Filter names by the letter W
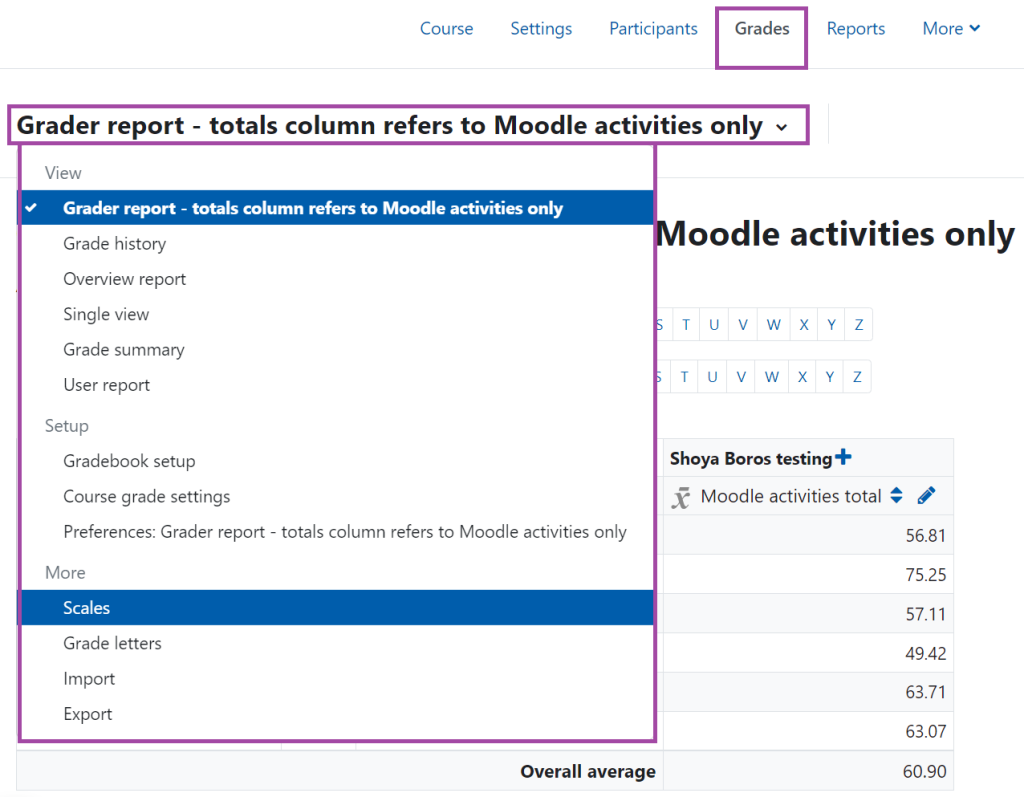 coord(773,324)
